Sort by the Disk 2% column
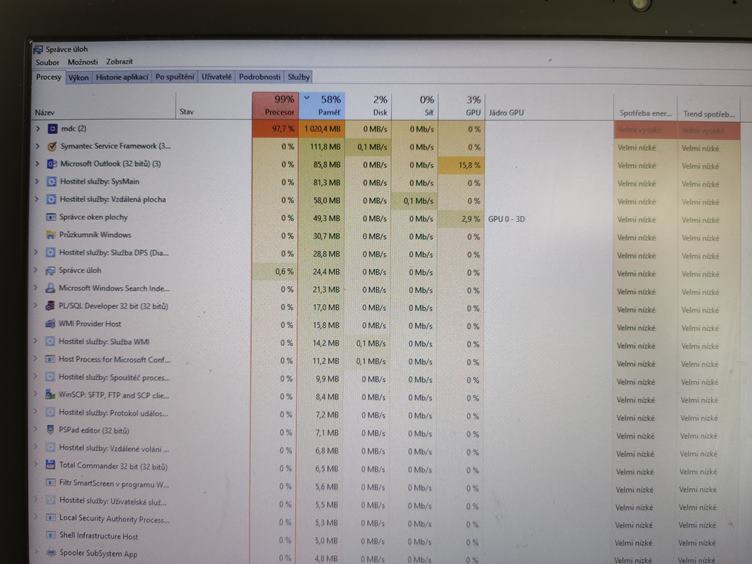The height and width of the screenshot is (564, 752). click(x=368, y=106)
